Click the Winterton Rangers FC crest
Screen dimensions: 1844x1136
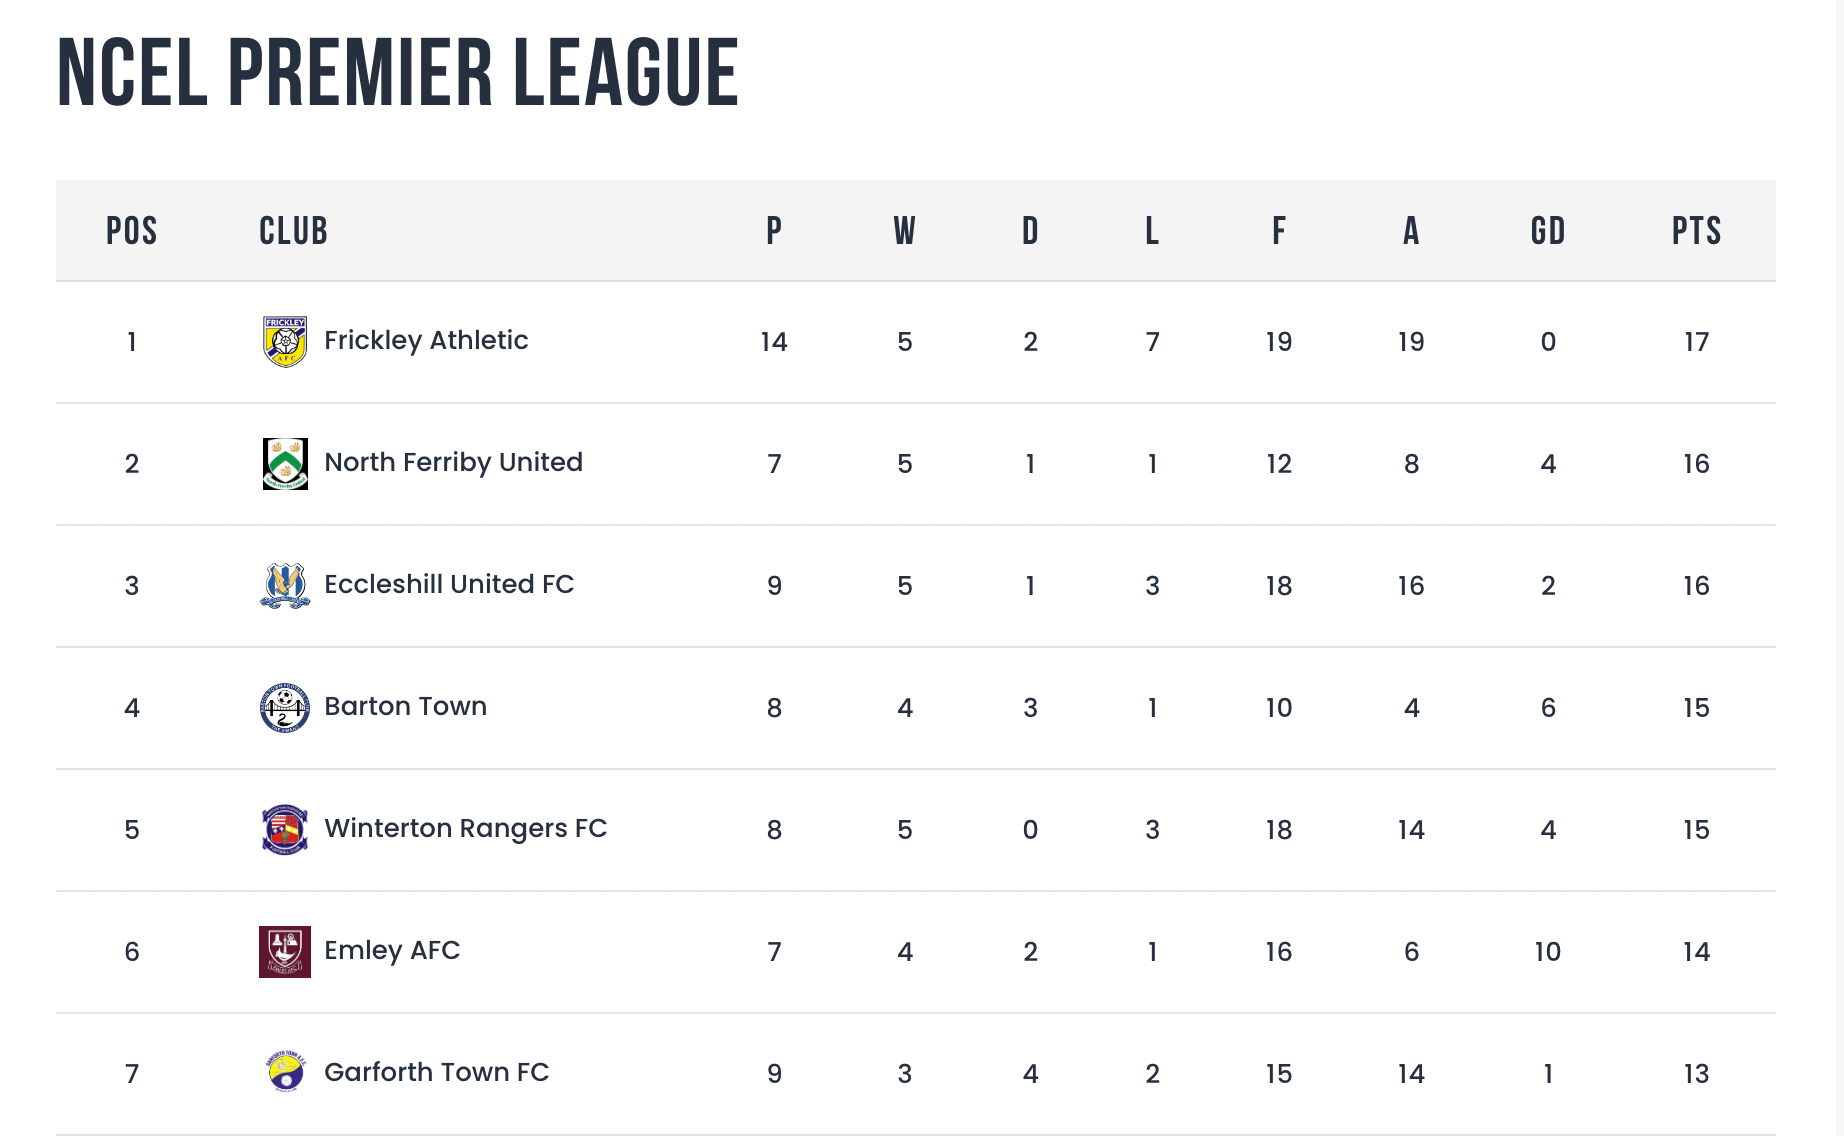285,830
